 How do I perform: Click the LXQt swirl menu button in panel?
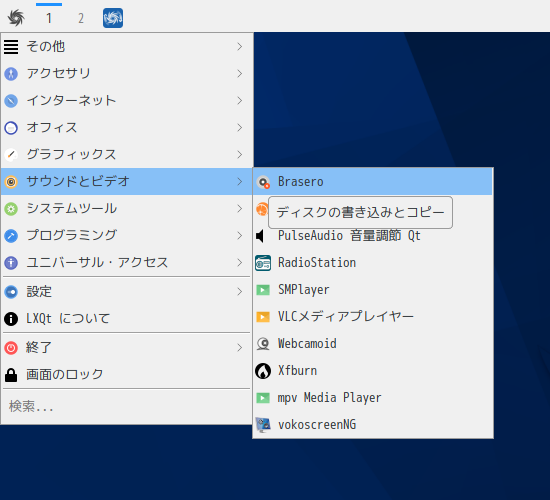tap(16, 18)
